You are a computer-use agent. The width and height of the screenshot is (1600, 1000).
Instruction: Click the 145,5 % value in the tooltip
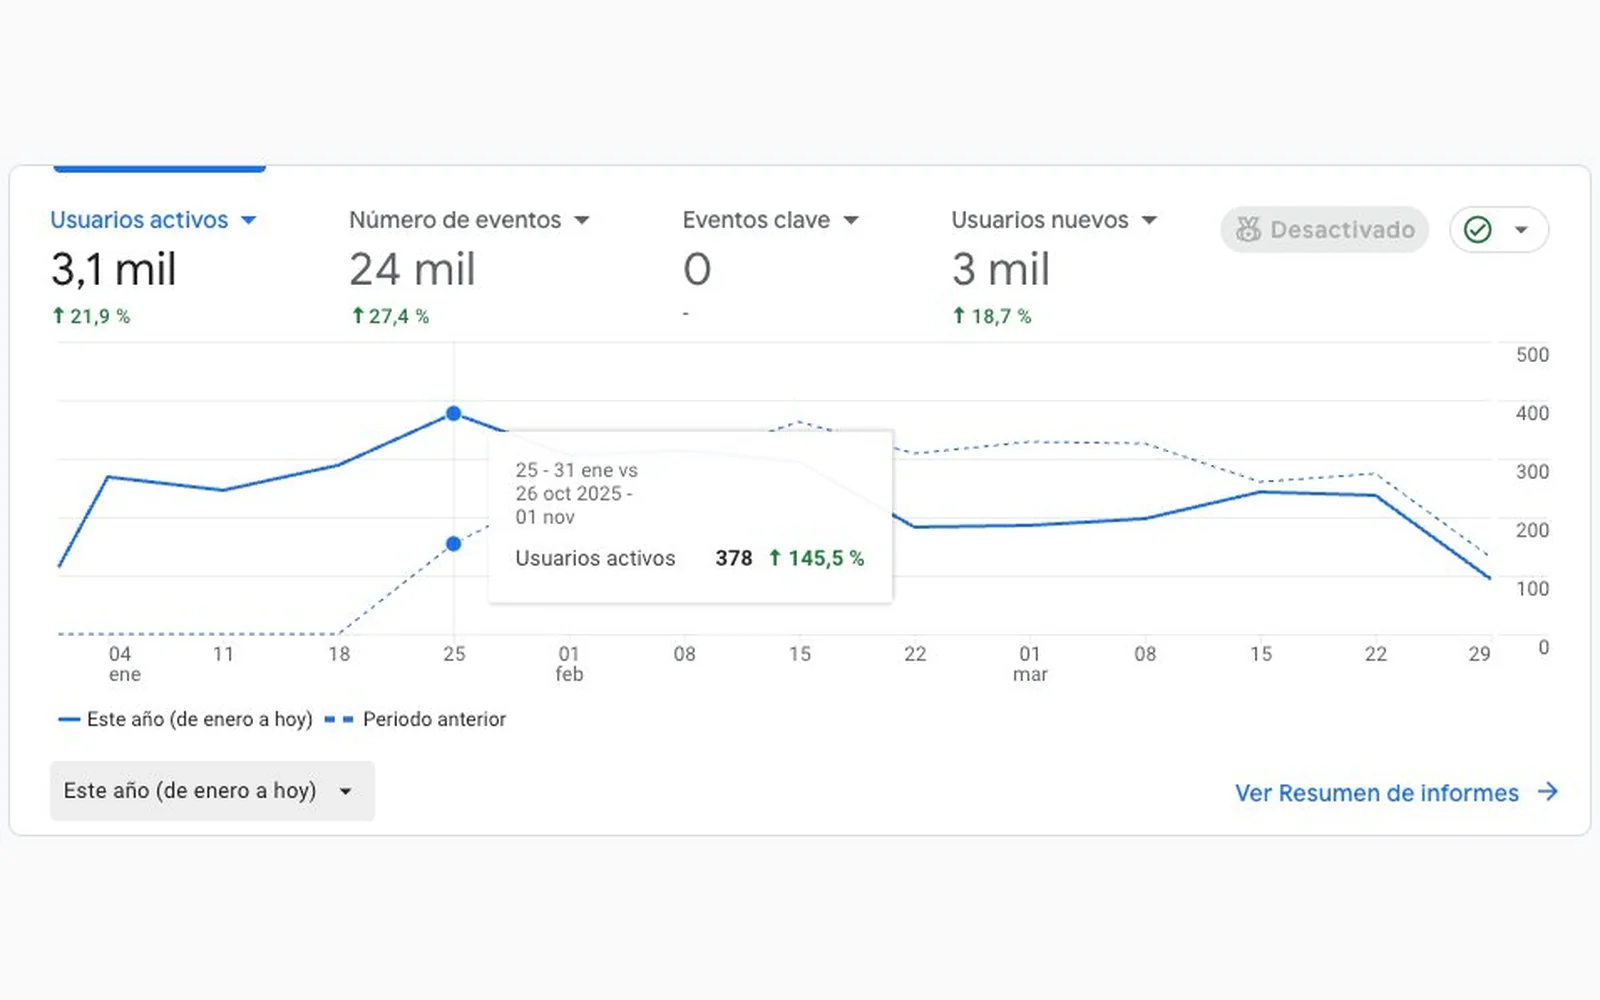point(816,558)
